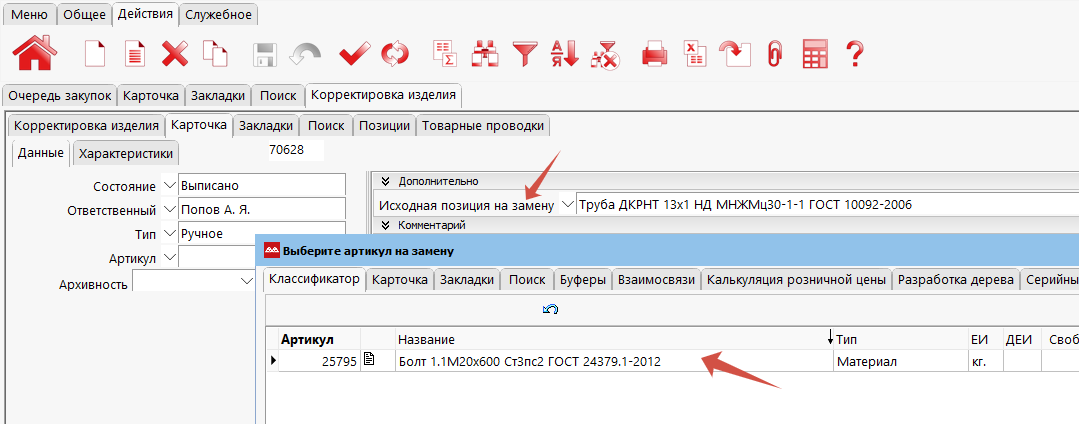Viewport: 1079px width, 424px height.
Task: Open the calculator icon
Action: (815, 54)
